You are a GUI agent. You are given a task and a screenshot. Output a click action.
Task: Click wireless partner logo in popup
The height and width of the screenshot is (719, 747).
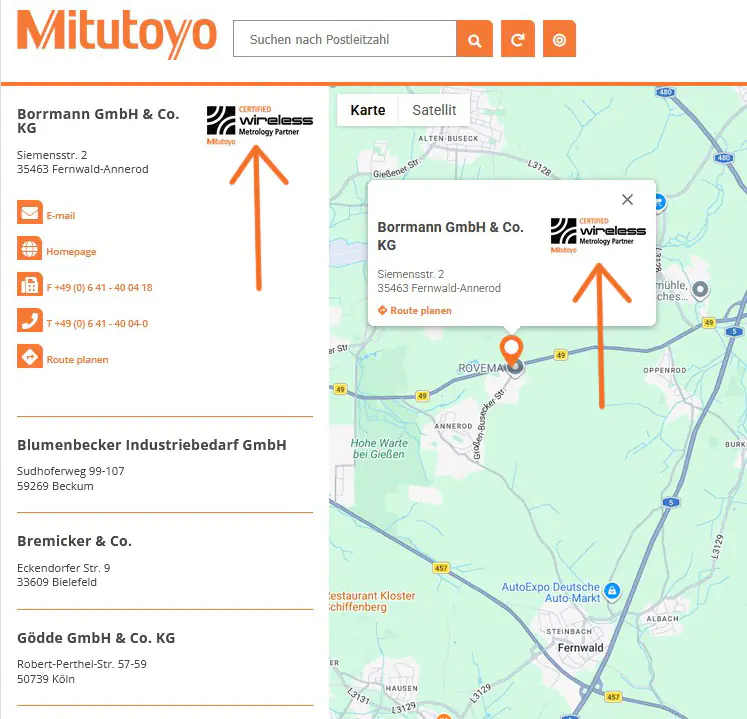[598, 235]
